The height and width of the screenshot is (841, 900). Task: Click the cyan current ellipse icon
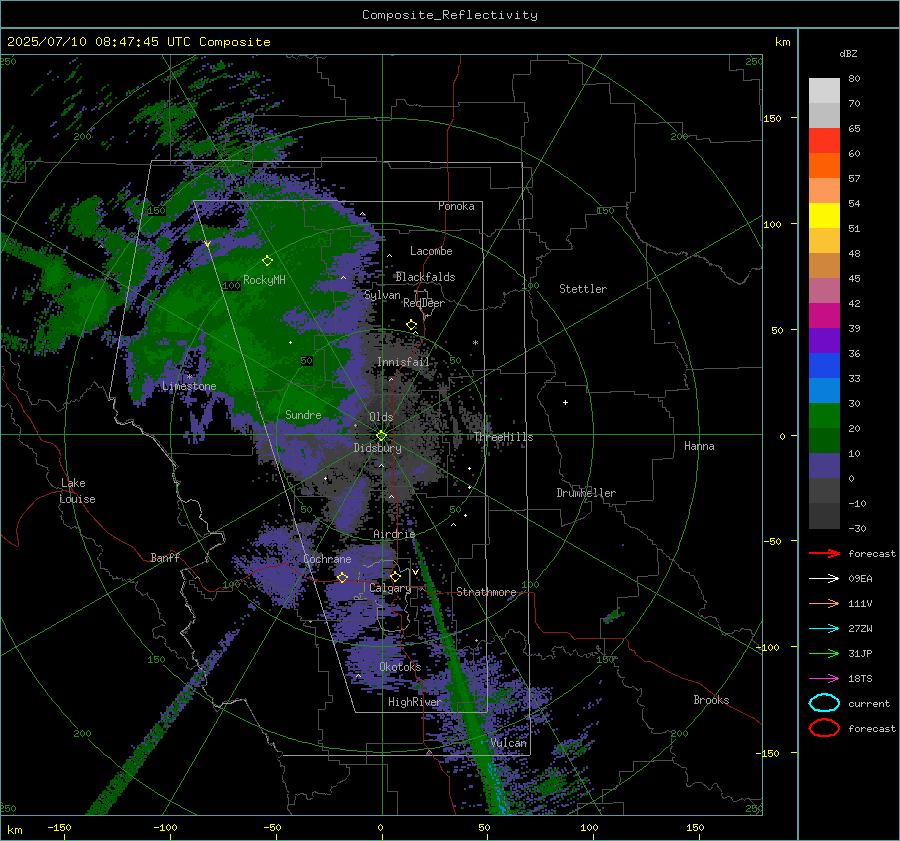(824, 703)
